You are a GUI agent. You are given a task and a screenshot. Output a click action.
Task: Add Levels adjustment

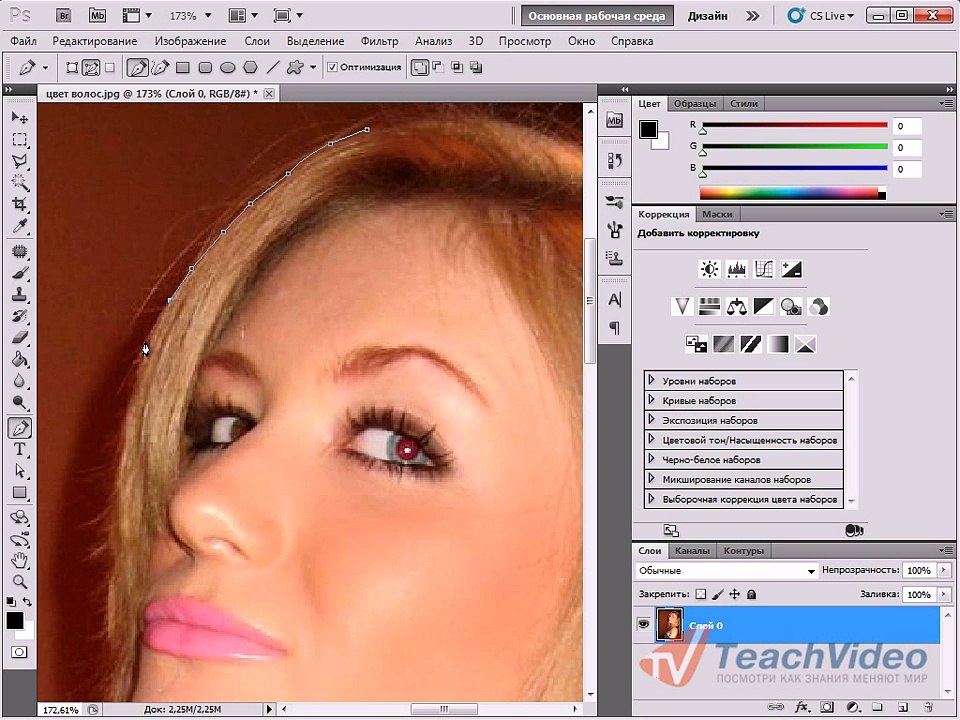[737, 269]
